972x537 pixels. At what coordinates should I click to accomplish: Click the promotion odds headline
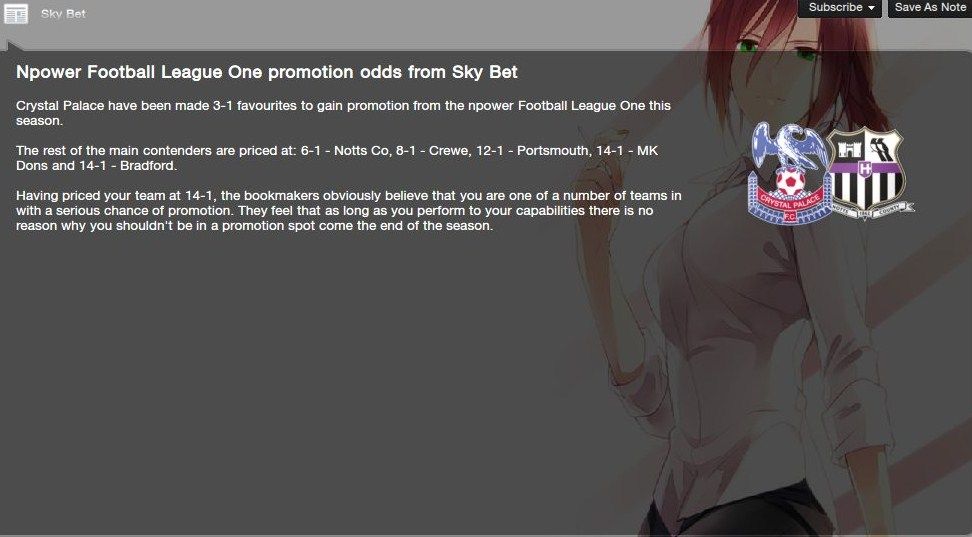(x=267, y=72)
